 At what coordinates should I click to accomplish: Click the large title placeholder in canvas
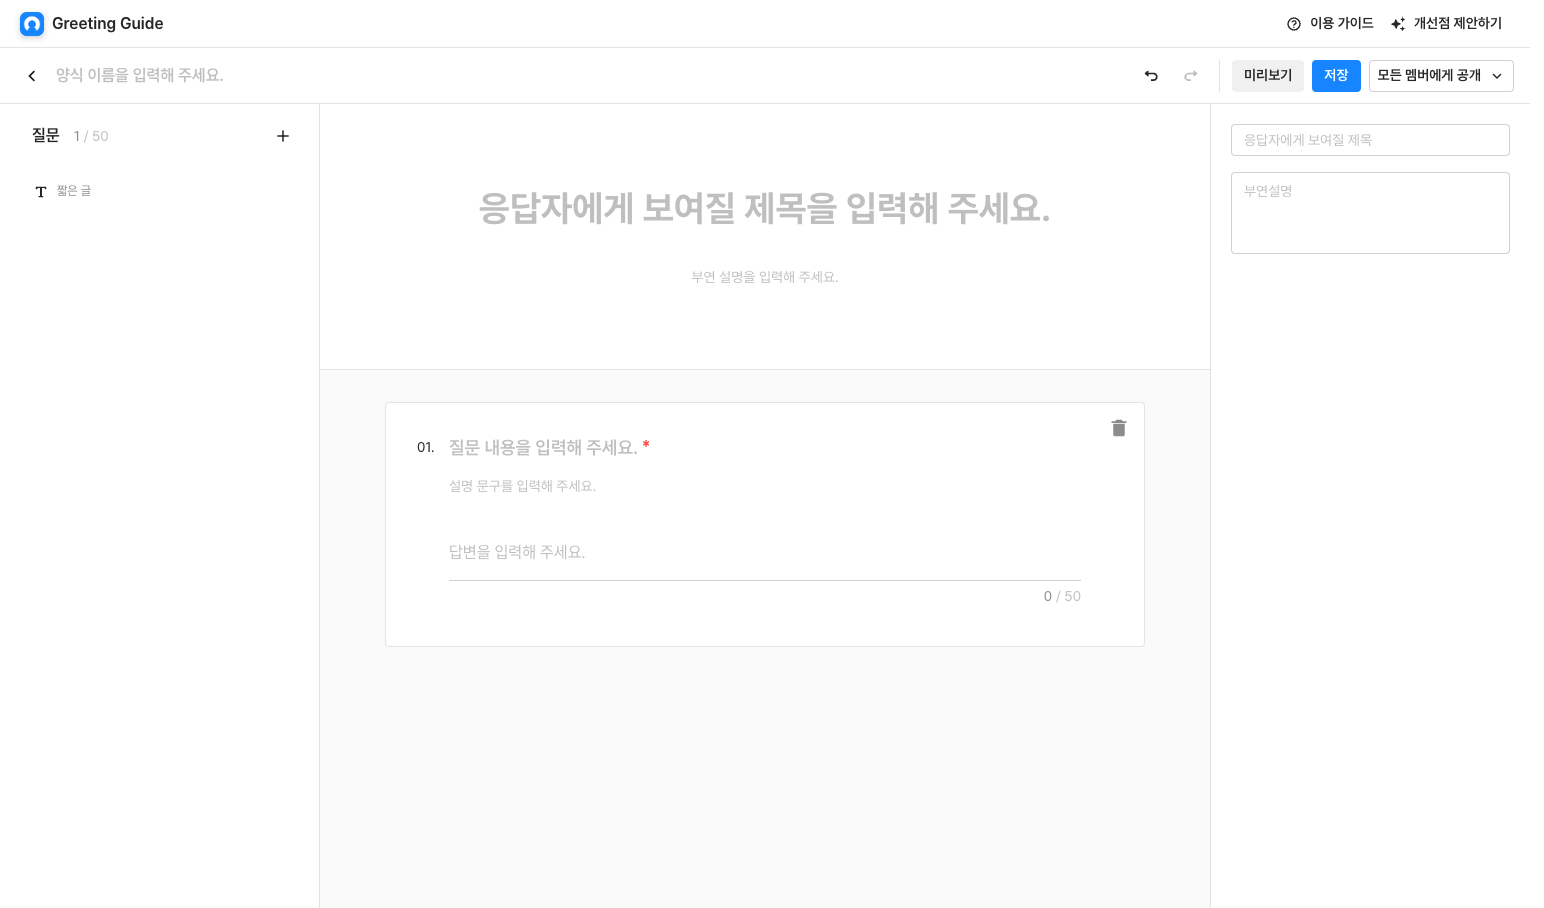click(765, 208)
